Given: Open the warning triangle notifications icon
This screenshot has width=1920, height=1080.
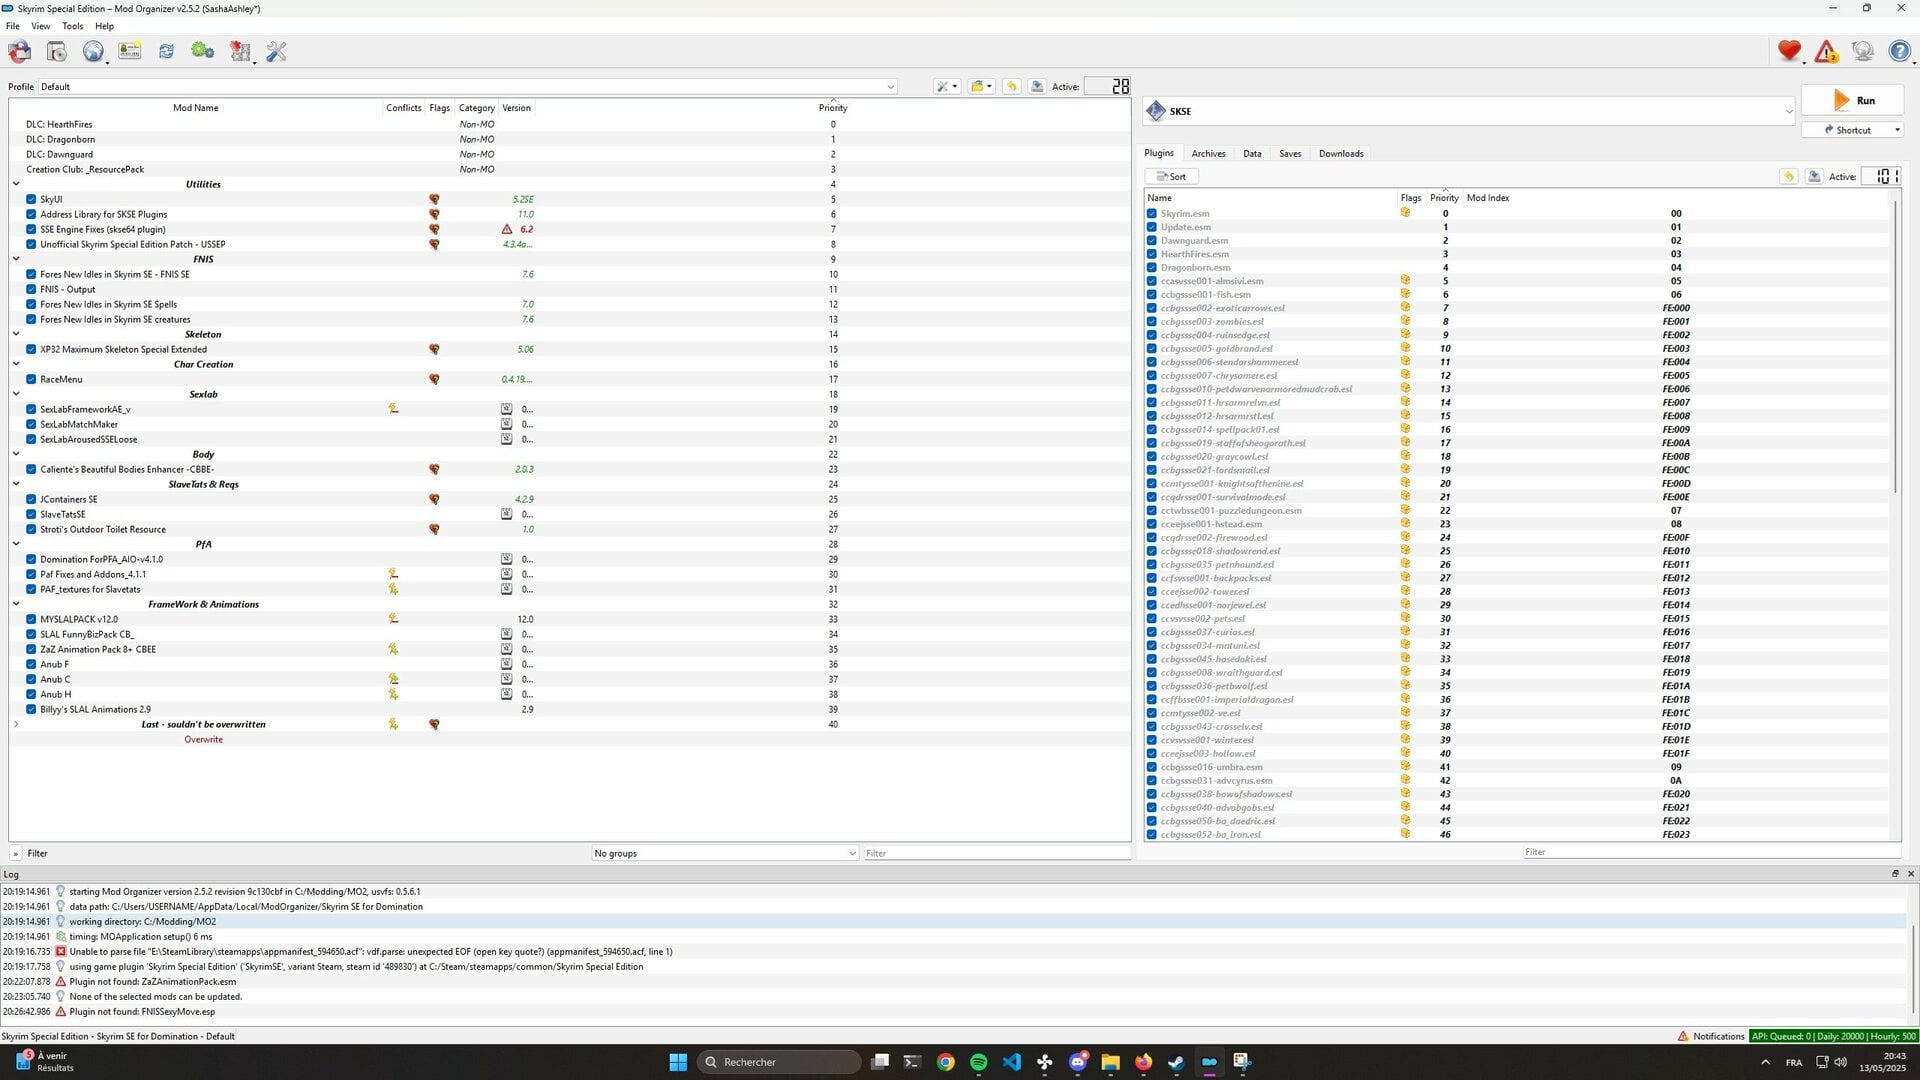Looking at the screenshot, I should pyautogui.click(x=1826, y=51).
